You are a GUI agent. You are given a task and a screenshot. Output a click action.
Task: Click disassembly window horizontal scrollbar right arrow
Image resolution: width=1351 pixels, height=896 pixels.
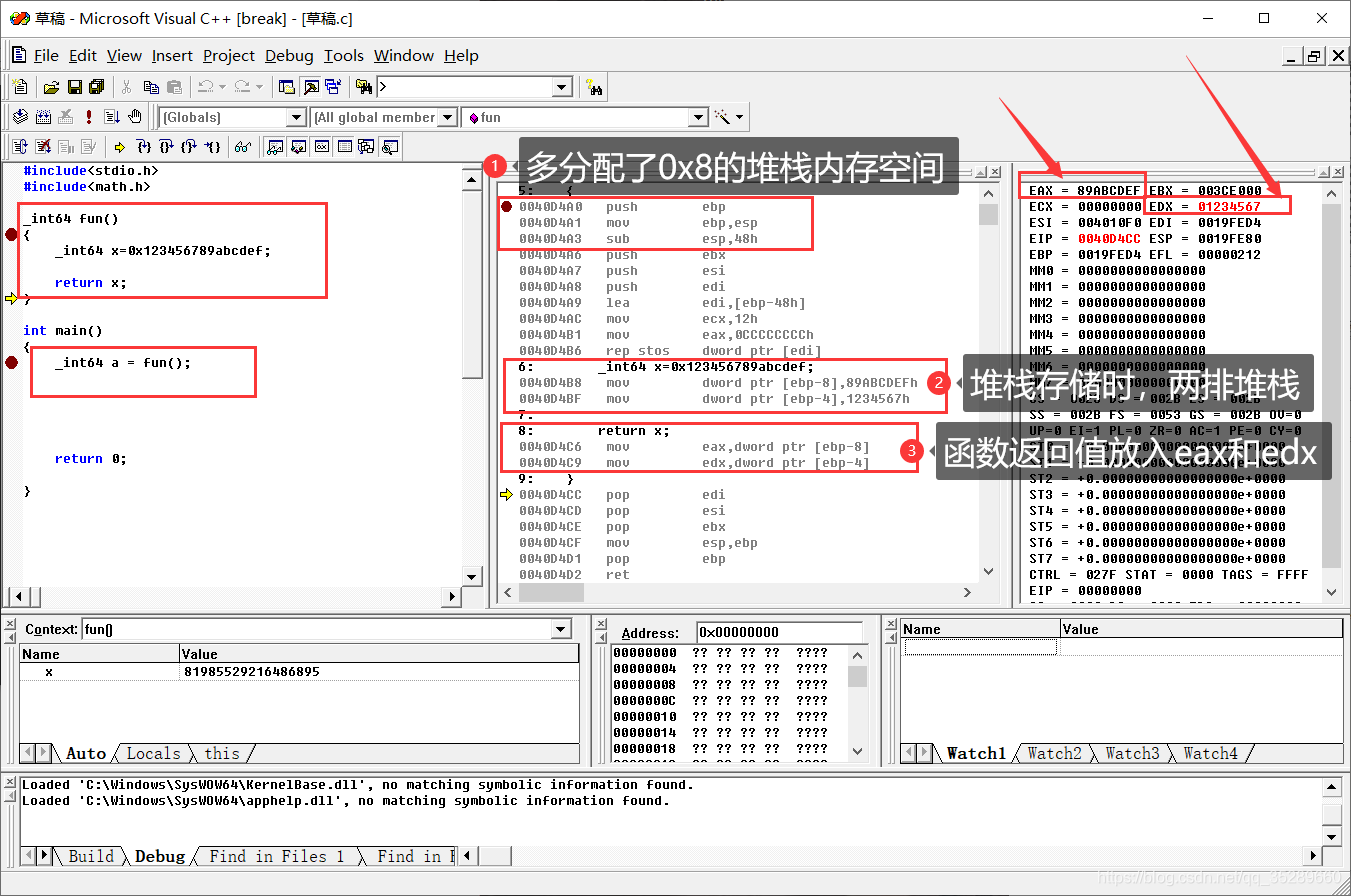click(x=967, y=592)
